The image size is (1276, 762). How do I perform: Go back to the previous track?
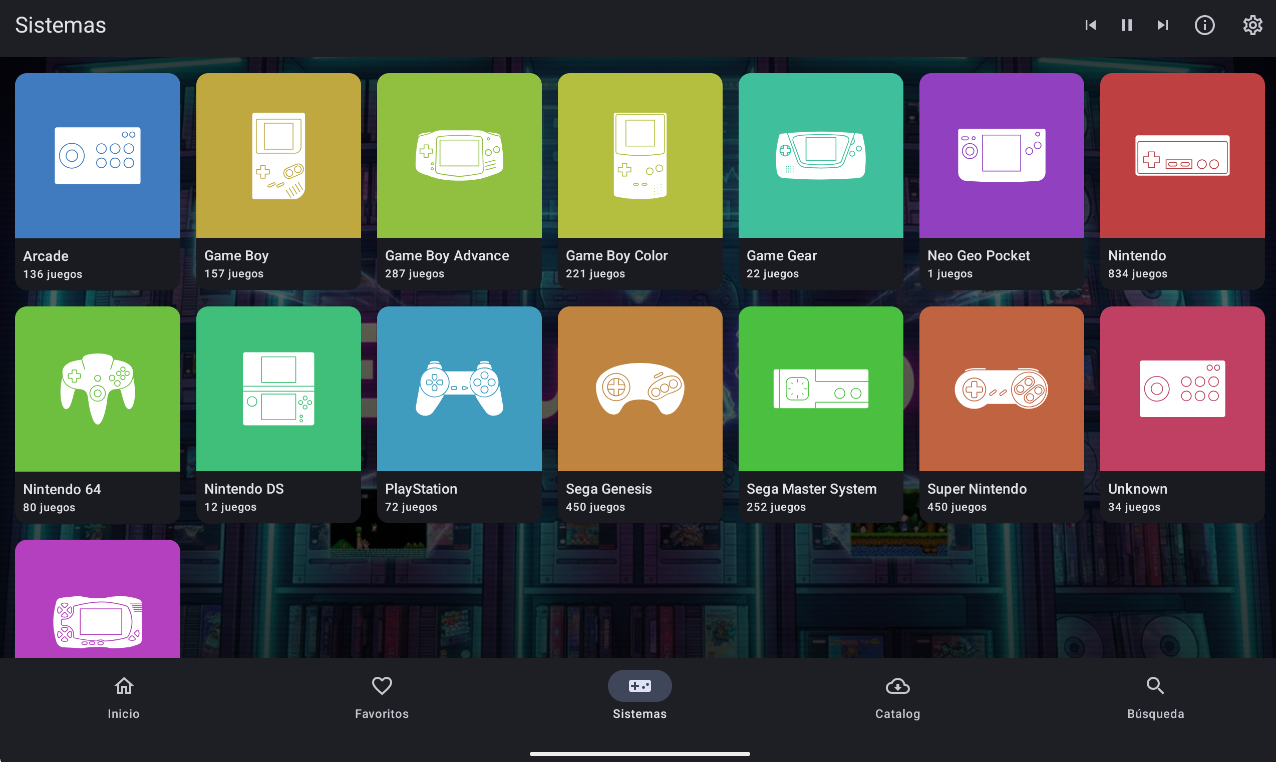[x=1091, y=25]
